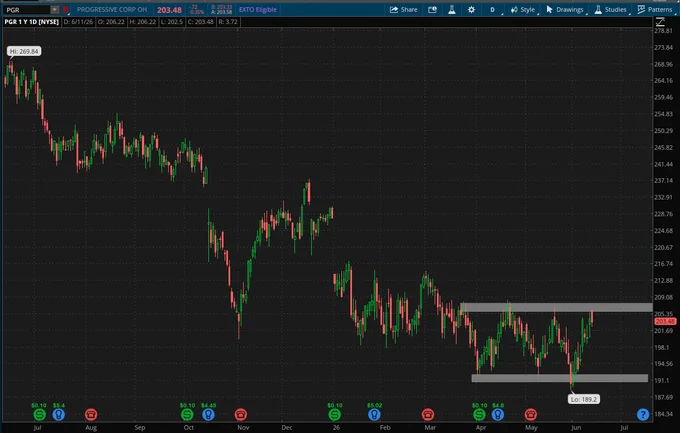Image resolution: width=680 pixels, height=433 pixels.
Task: Click the November conference call phone icon
Action: tap(241, 414)
